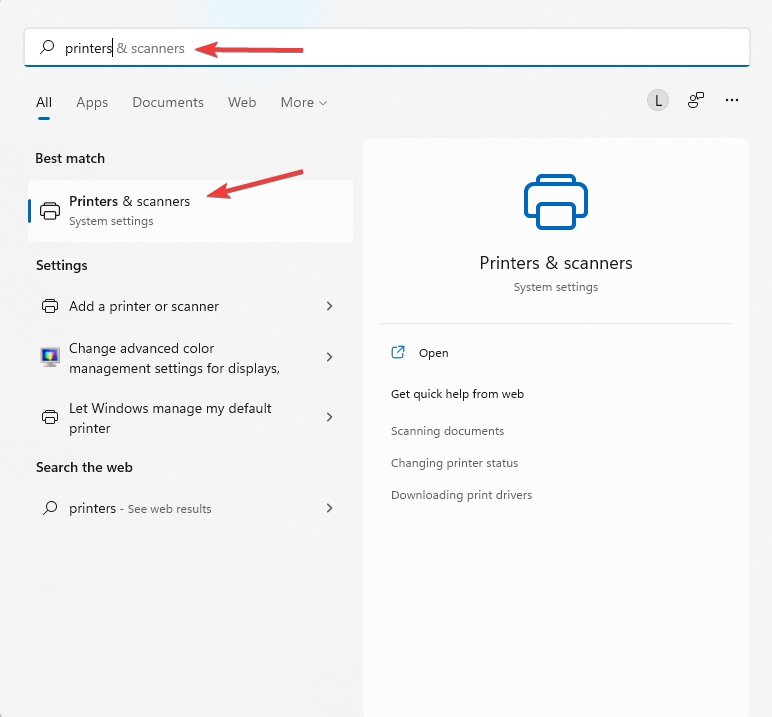Viewport: 772px width, 717px height.
Task: Click printer icon beside Add a printer
Action: coord(50,306)
